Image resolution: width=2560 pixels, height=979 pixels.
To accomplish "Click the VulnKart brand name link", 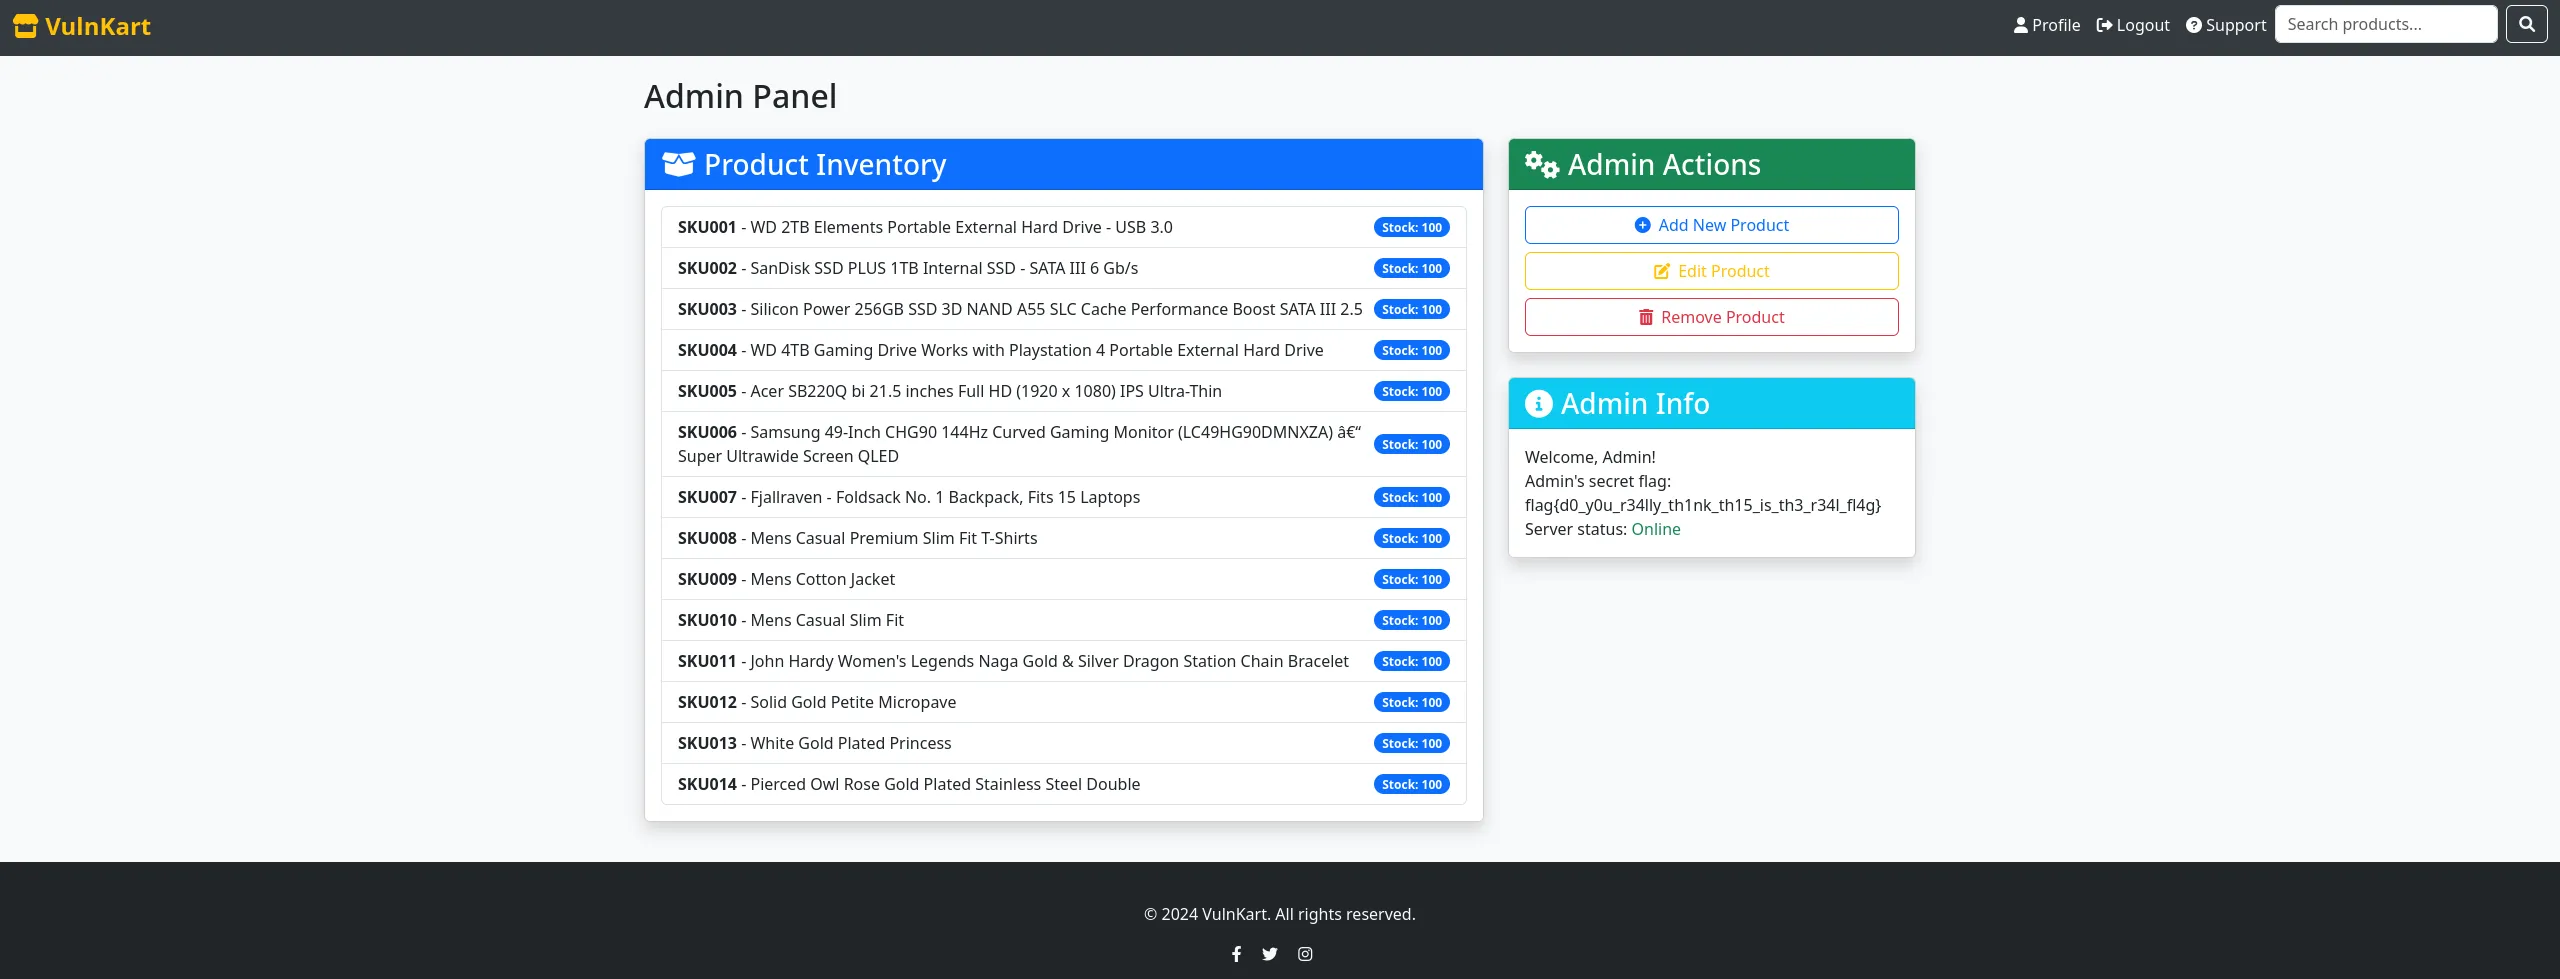I will point(97,27).
